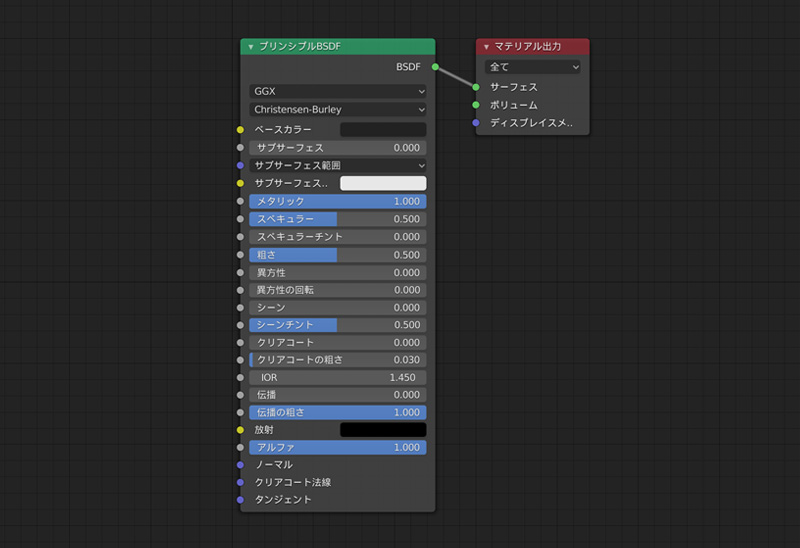The height and width of the screenshot is (548, 800).
Task: Click the IOR value field
Action: (338, 378)
